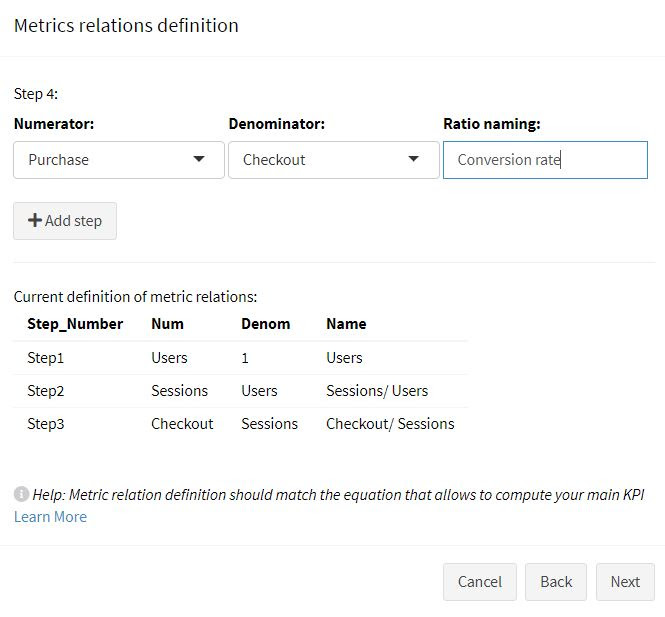Click the Add step button

pyautogui.click(x=65, y=221)
